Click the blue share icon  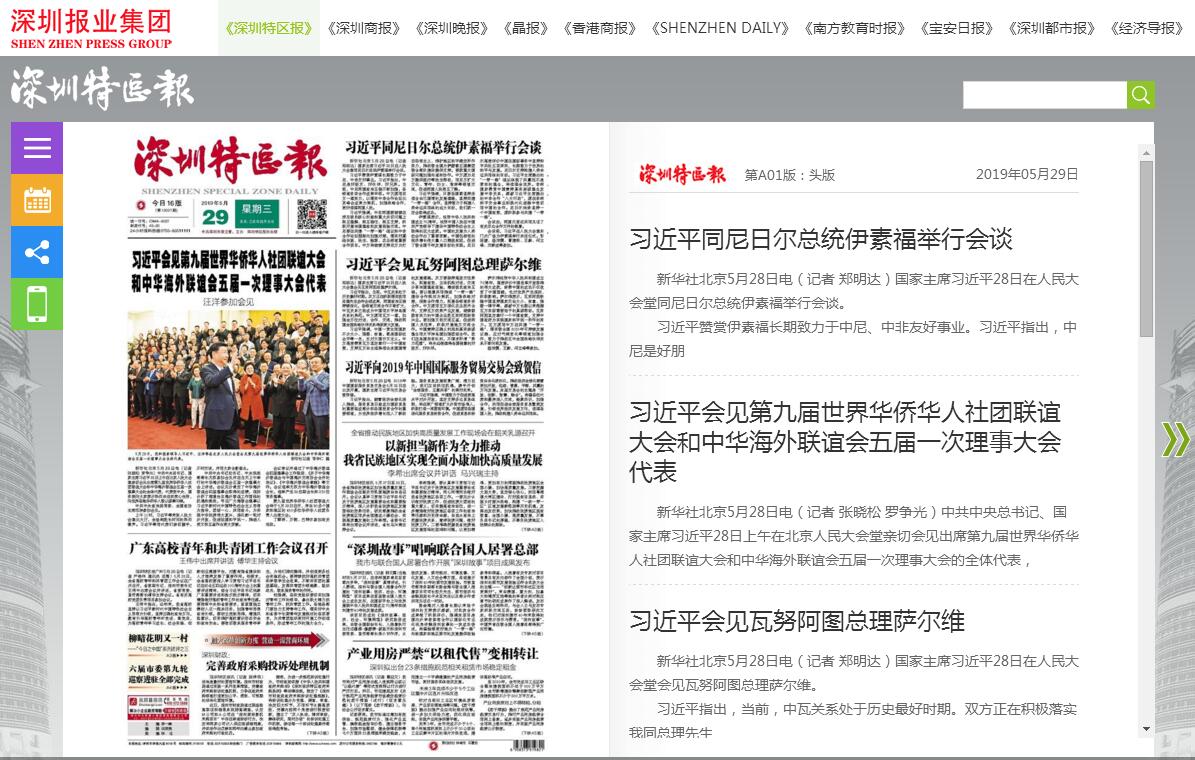tap(37, 252)
